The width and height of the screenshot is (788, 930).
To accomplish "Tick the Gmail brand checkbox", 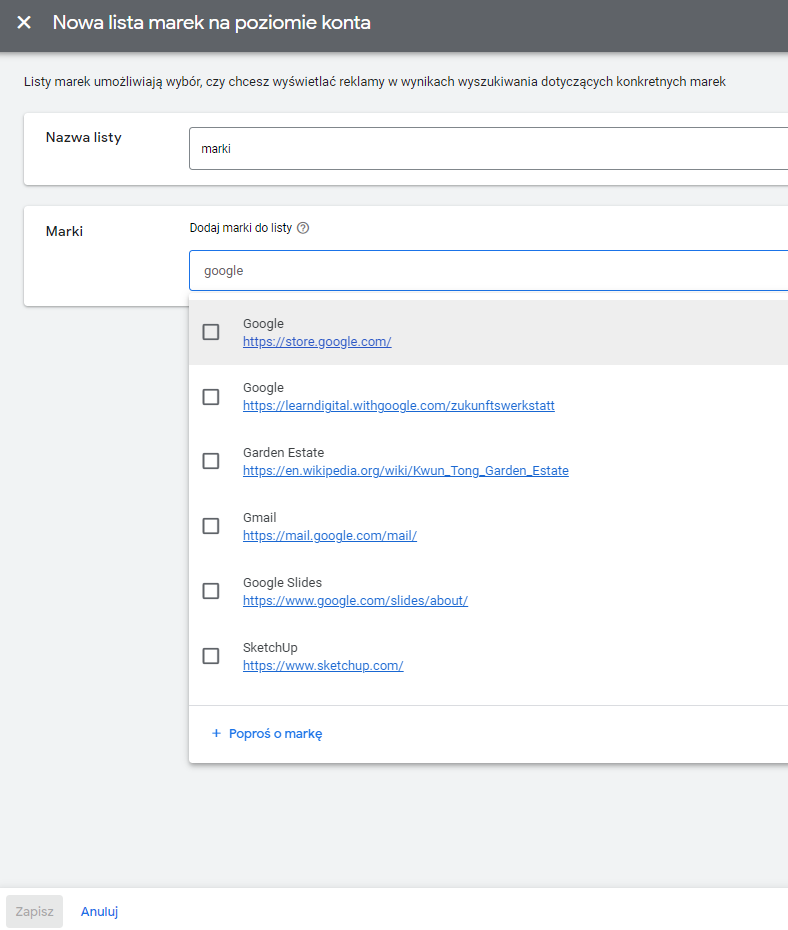I will pos(210,526).
